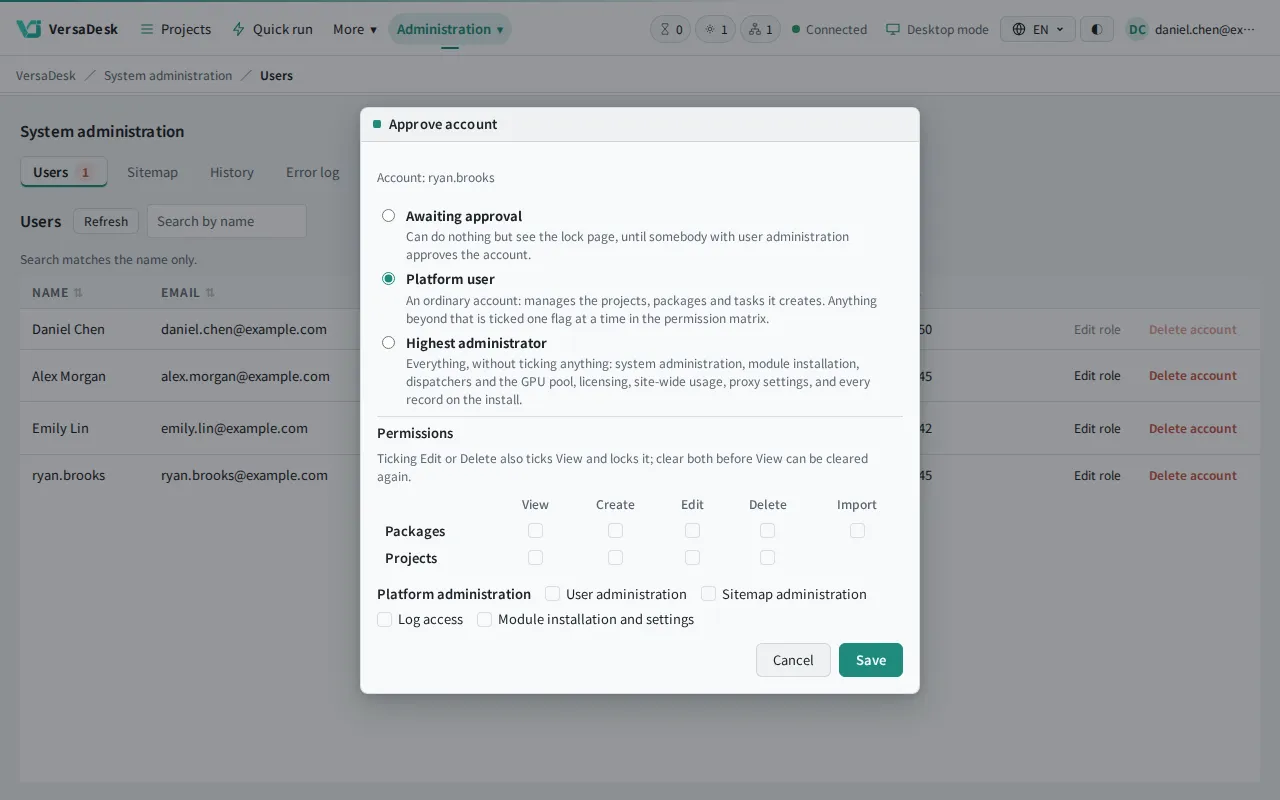Launch Quick run with the bolt icon
1280x800 pixels.
coord(272,29)
